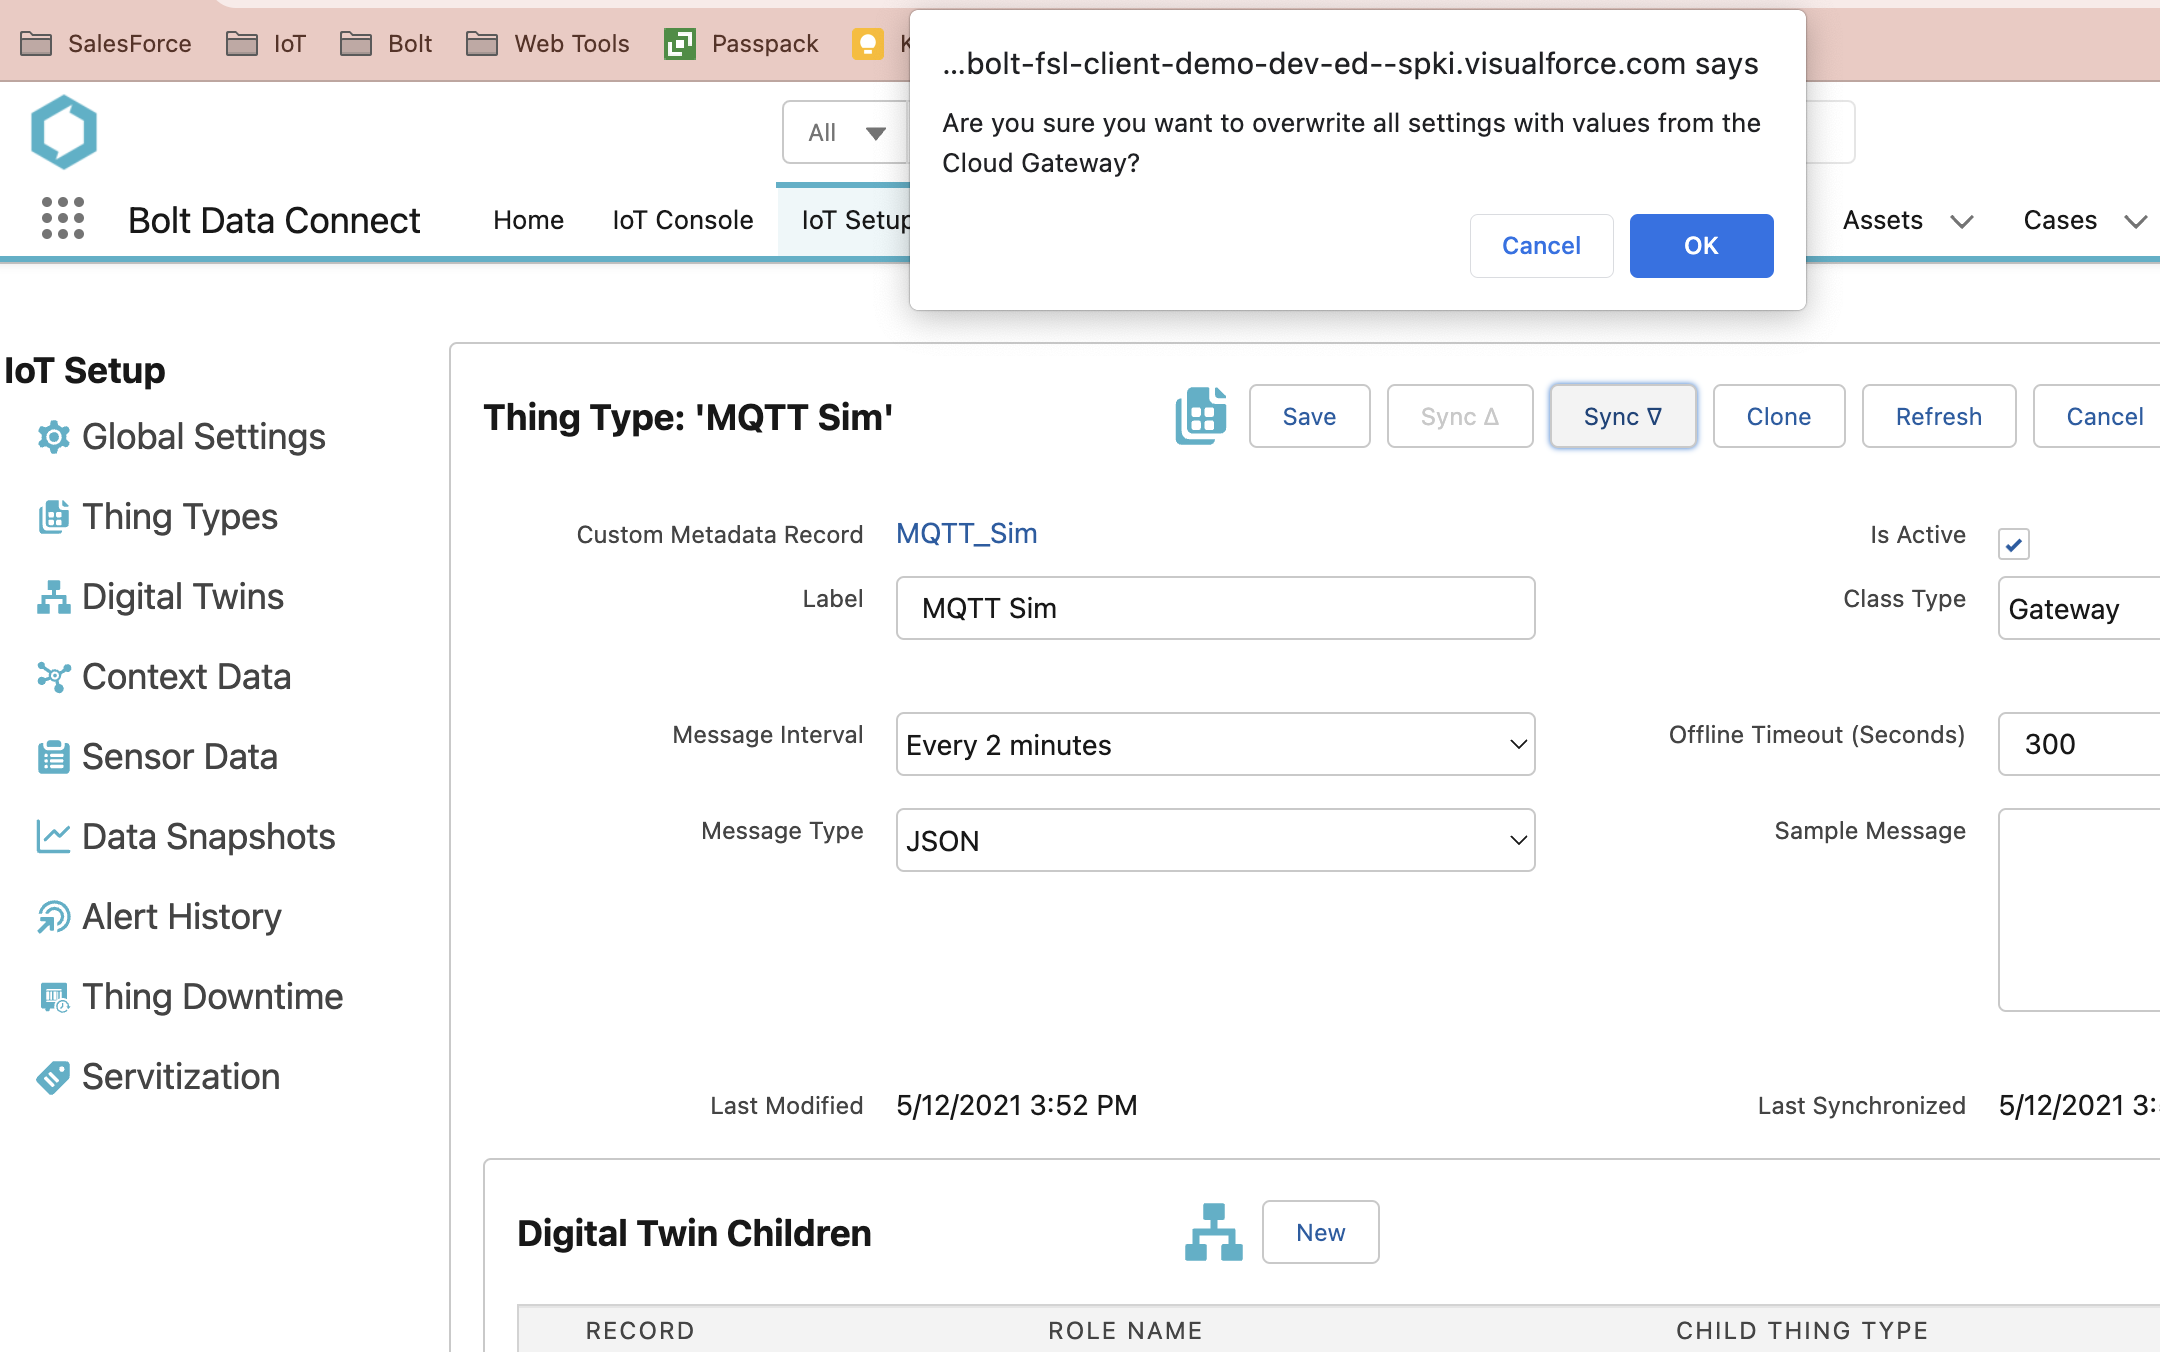This screenshot has width=2160, height=1352.
Task: Open the Passpack bookmark icon
Action: tap(680, 43)
